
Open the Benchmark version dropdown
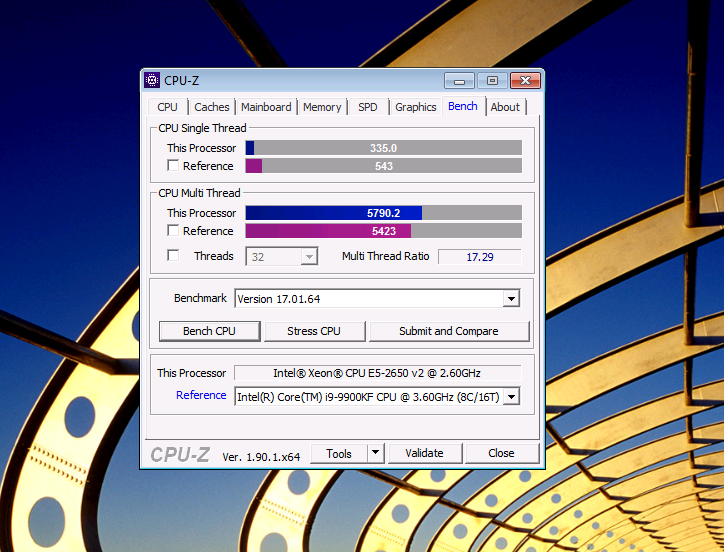tap(511, 298)
